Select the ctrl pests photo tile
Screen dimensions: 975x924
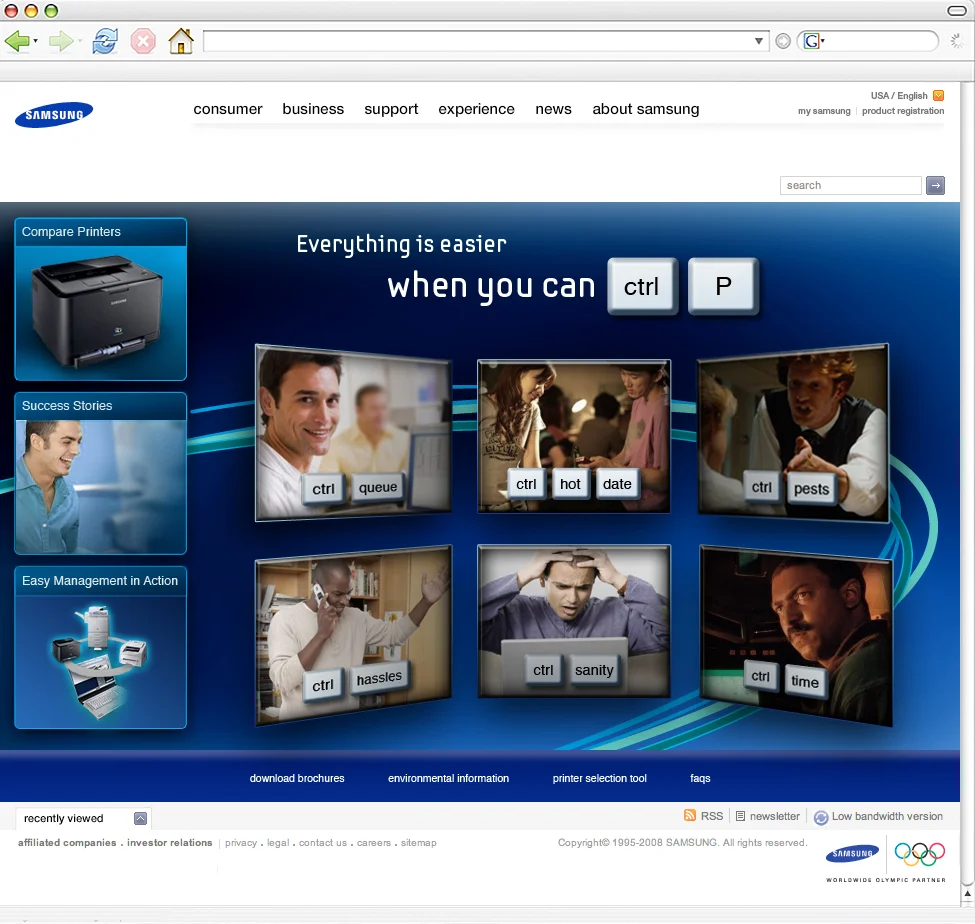(793, 433)
